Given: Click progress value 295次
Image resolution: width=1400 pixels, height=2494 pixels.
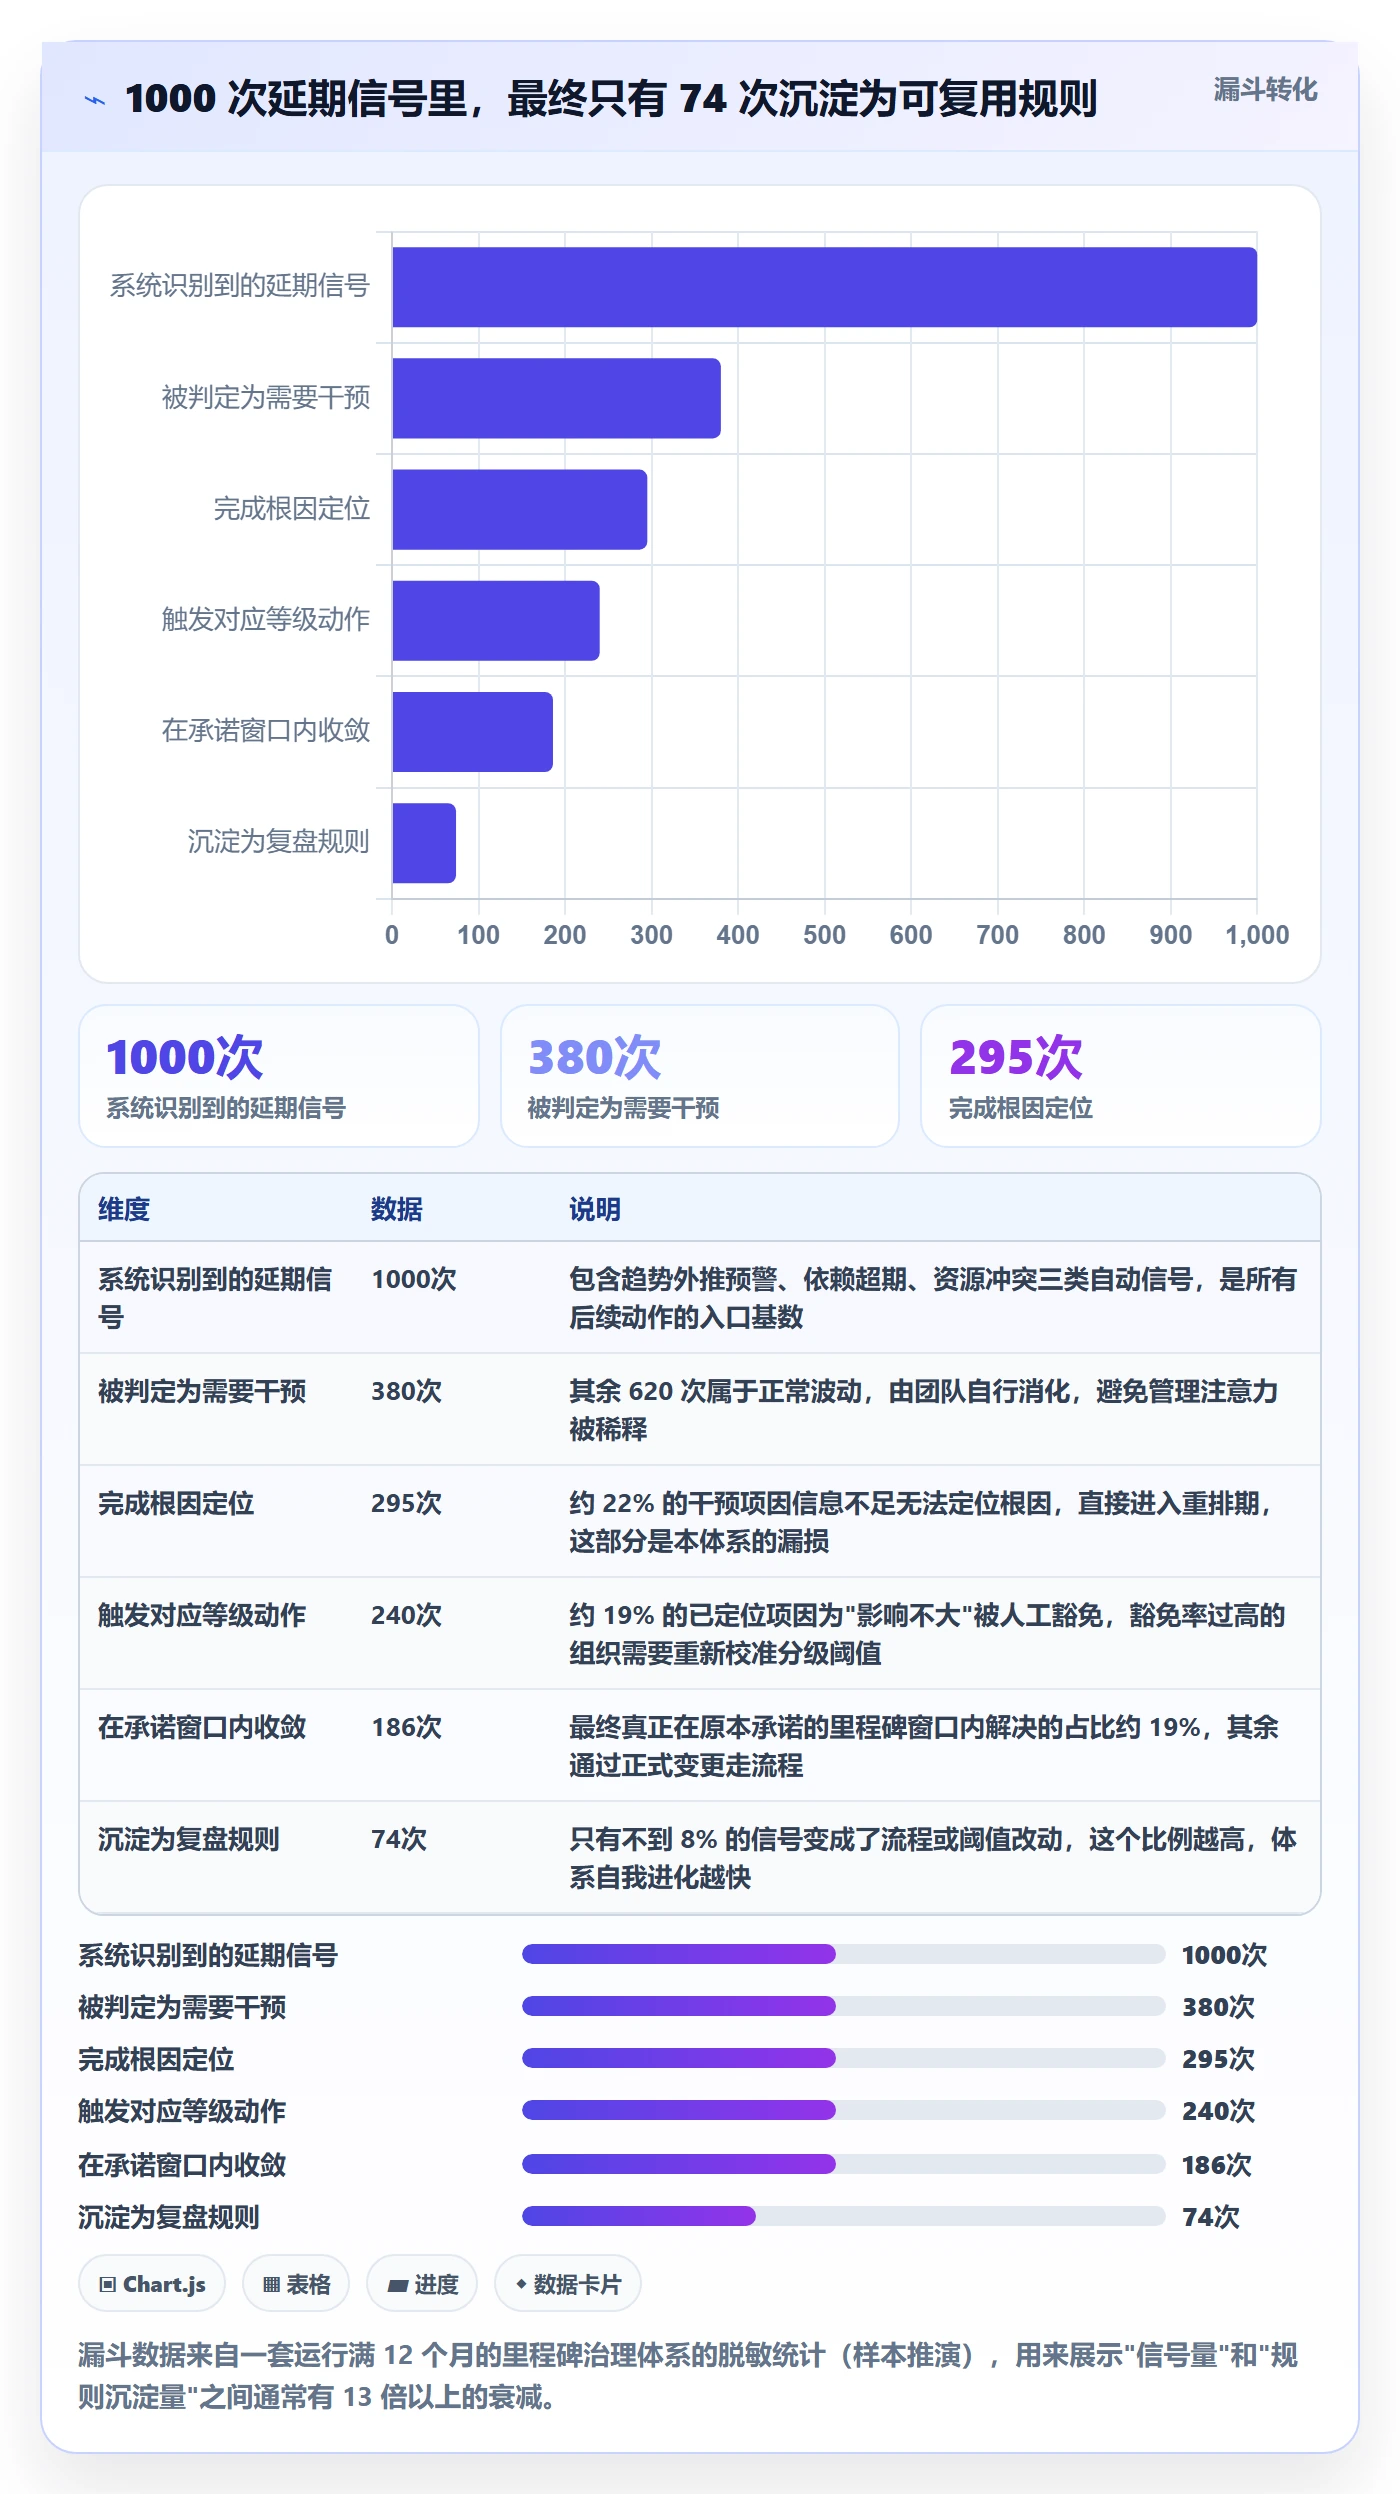Looking at the screenshot, I should [1218, 2059].
